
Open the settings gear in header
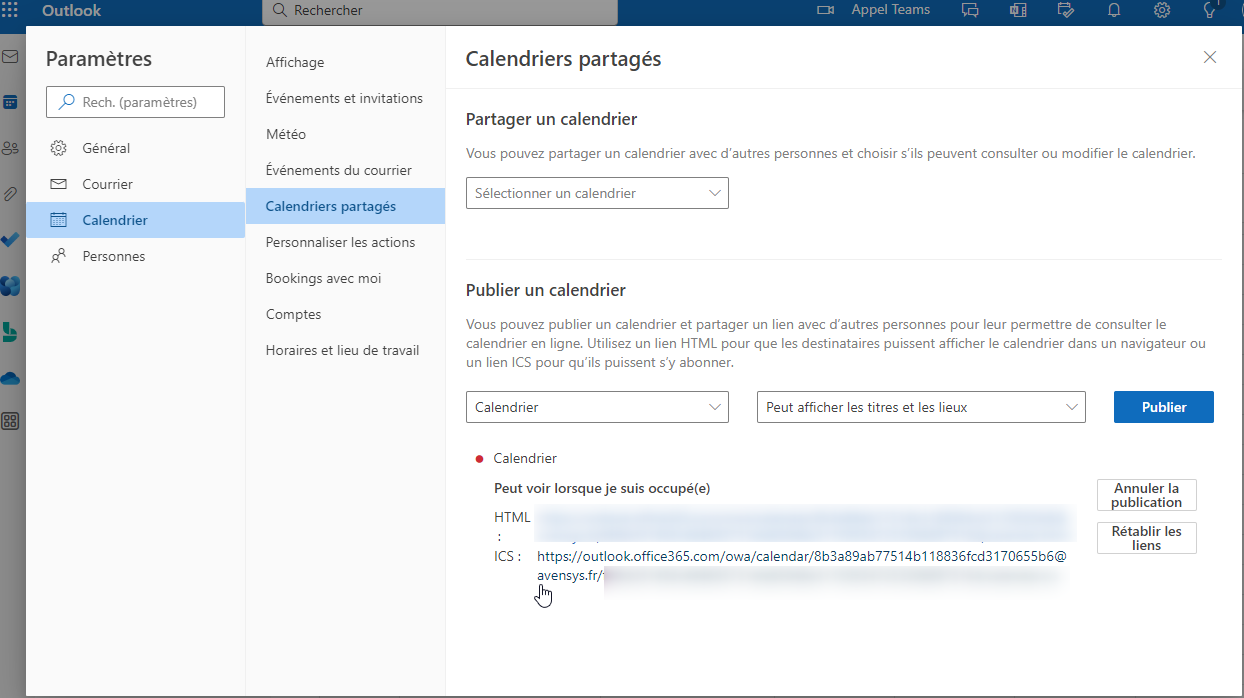1162,10
